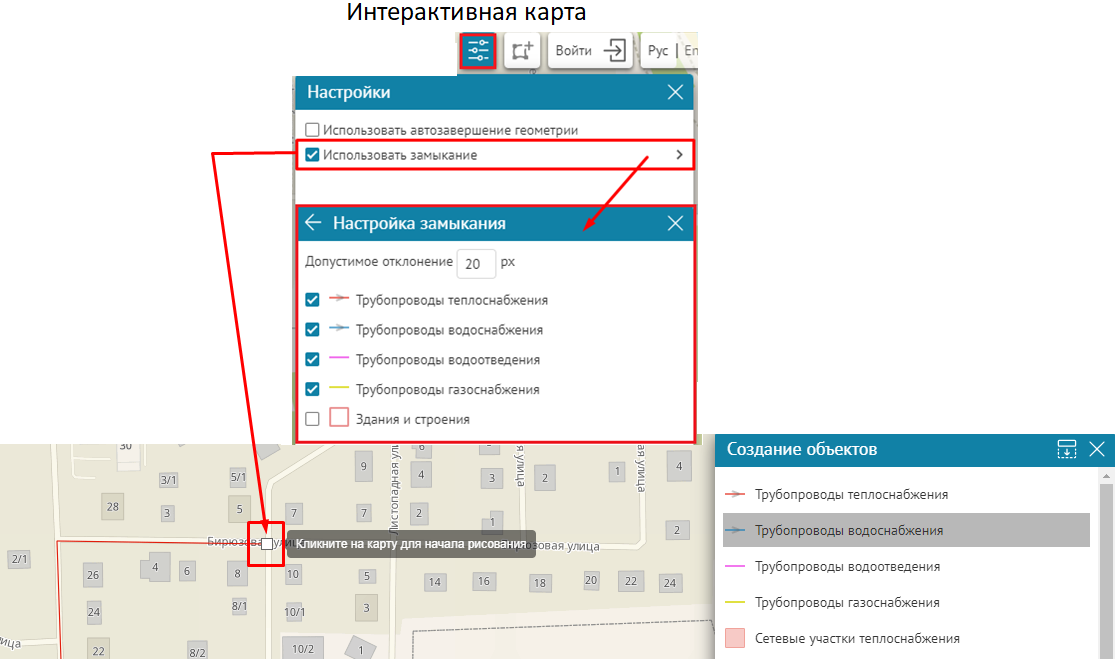Enable Использовать автозавершение геометрии checkbox
This screenshot has width=1115, height=659.
pyautogui.click(x=313, y=130)
